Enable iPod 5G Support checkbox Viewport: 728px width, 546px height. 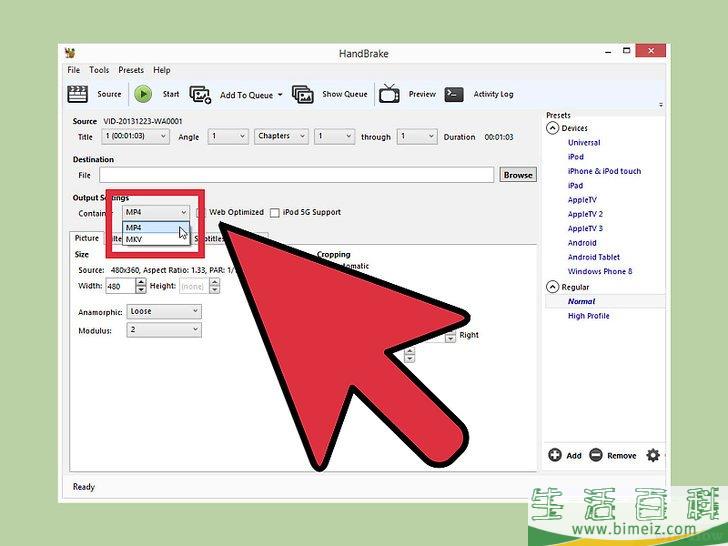275,213
